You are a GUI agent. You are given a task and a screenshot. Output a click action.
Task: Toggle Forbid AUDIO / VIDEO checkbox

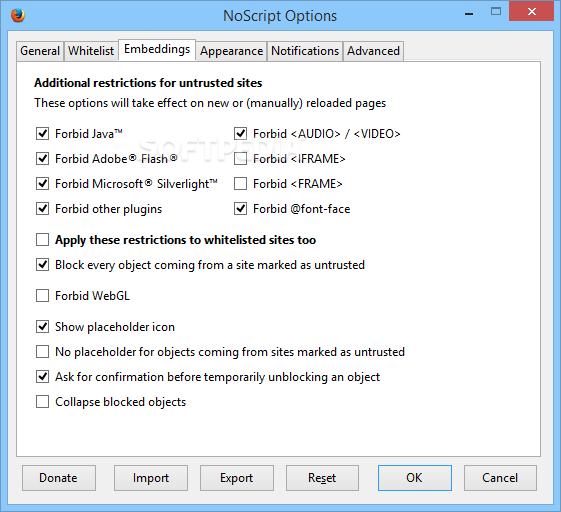tap(240, 133)
